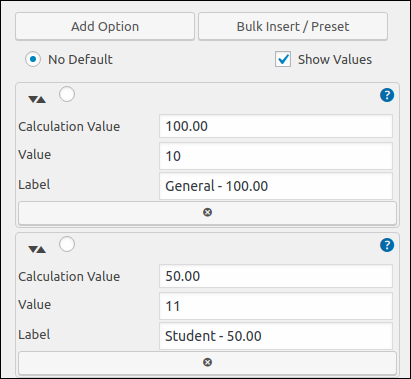Set the General option as default

(x=67, y=94)
